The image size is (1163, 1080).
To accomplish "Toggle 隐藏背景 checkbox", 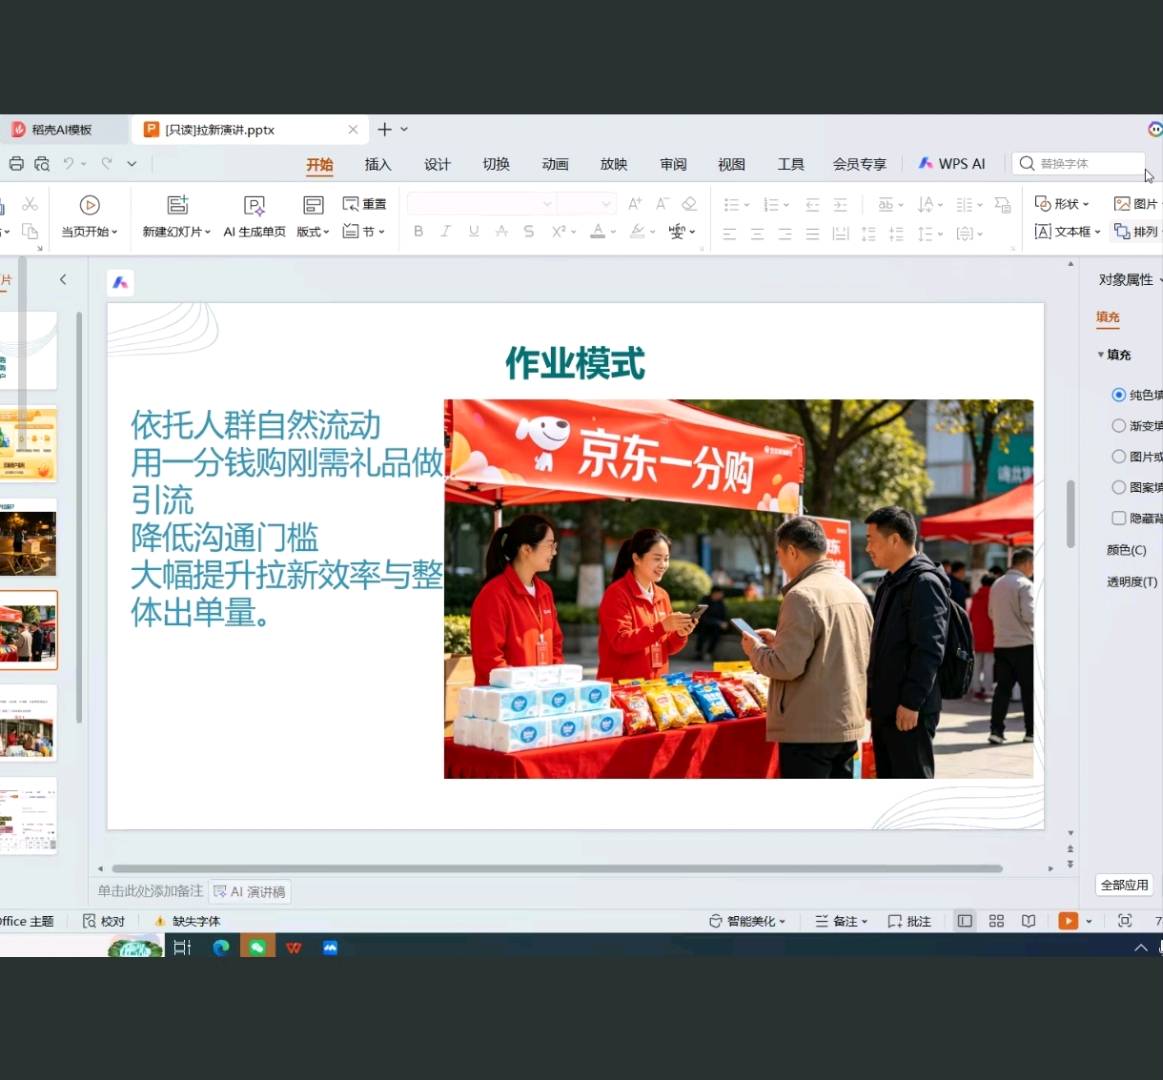I will tap(1118, 518).
